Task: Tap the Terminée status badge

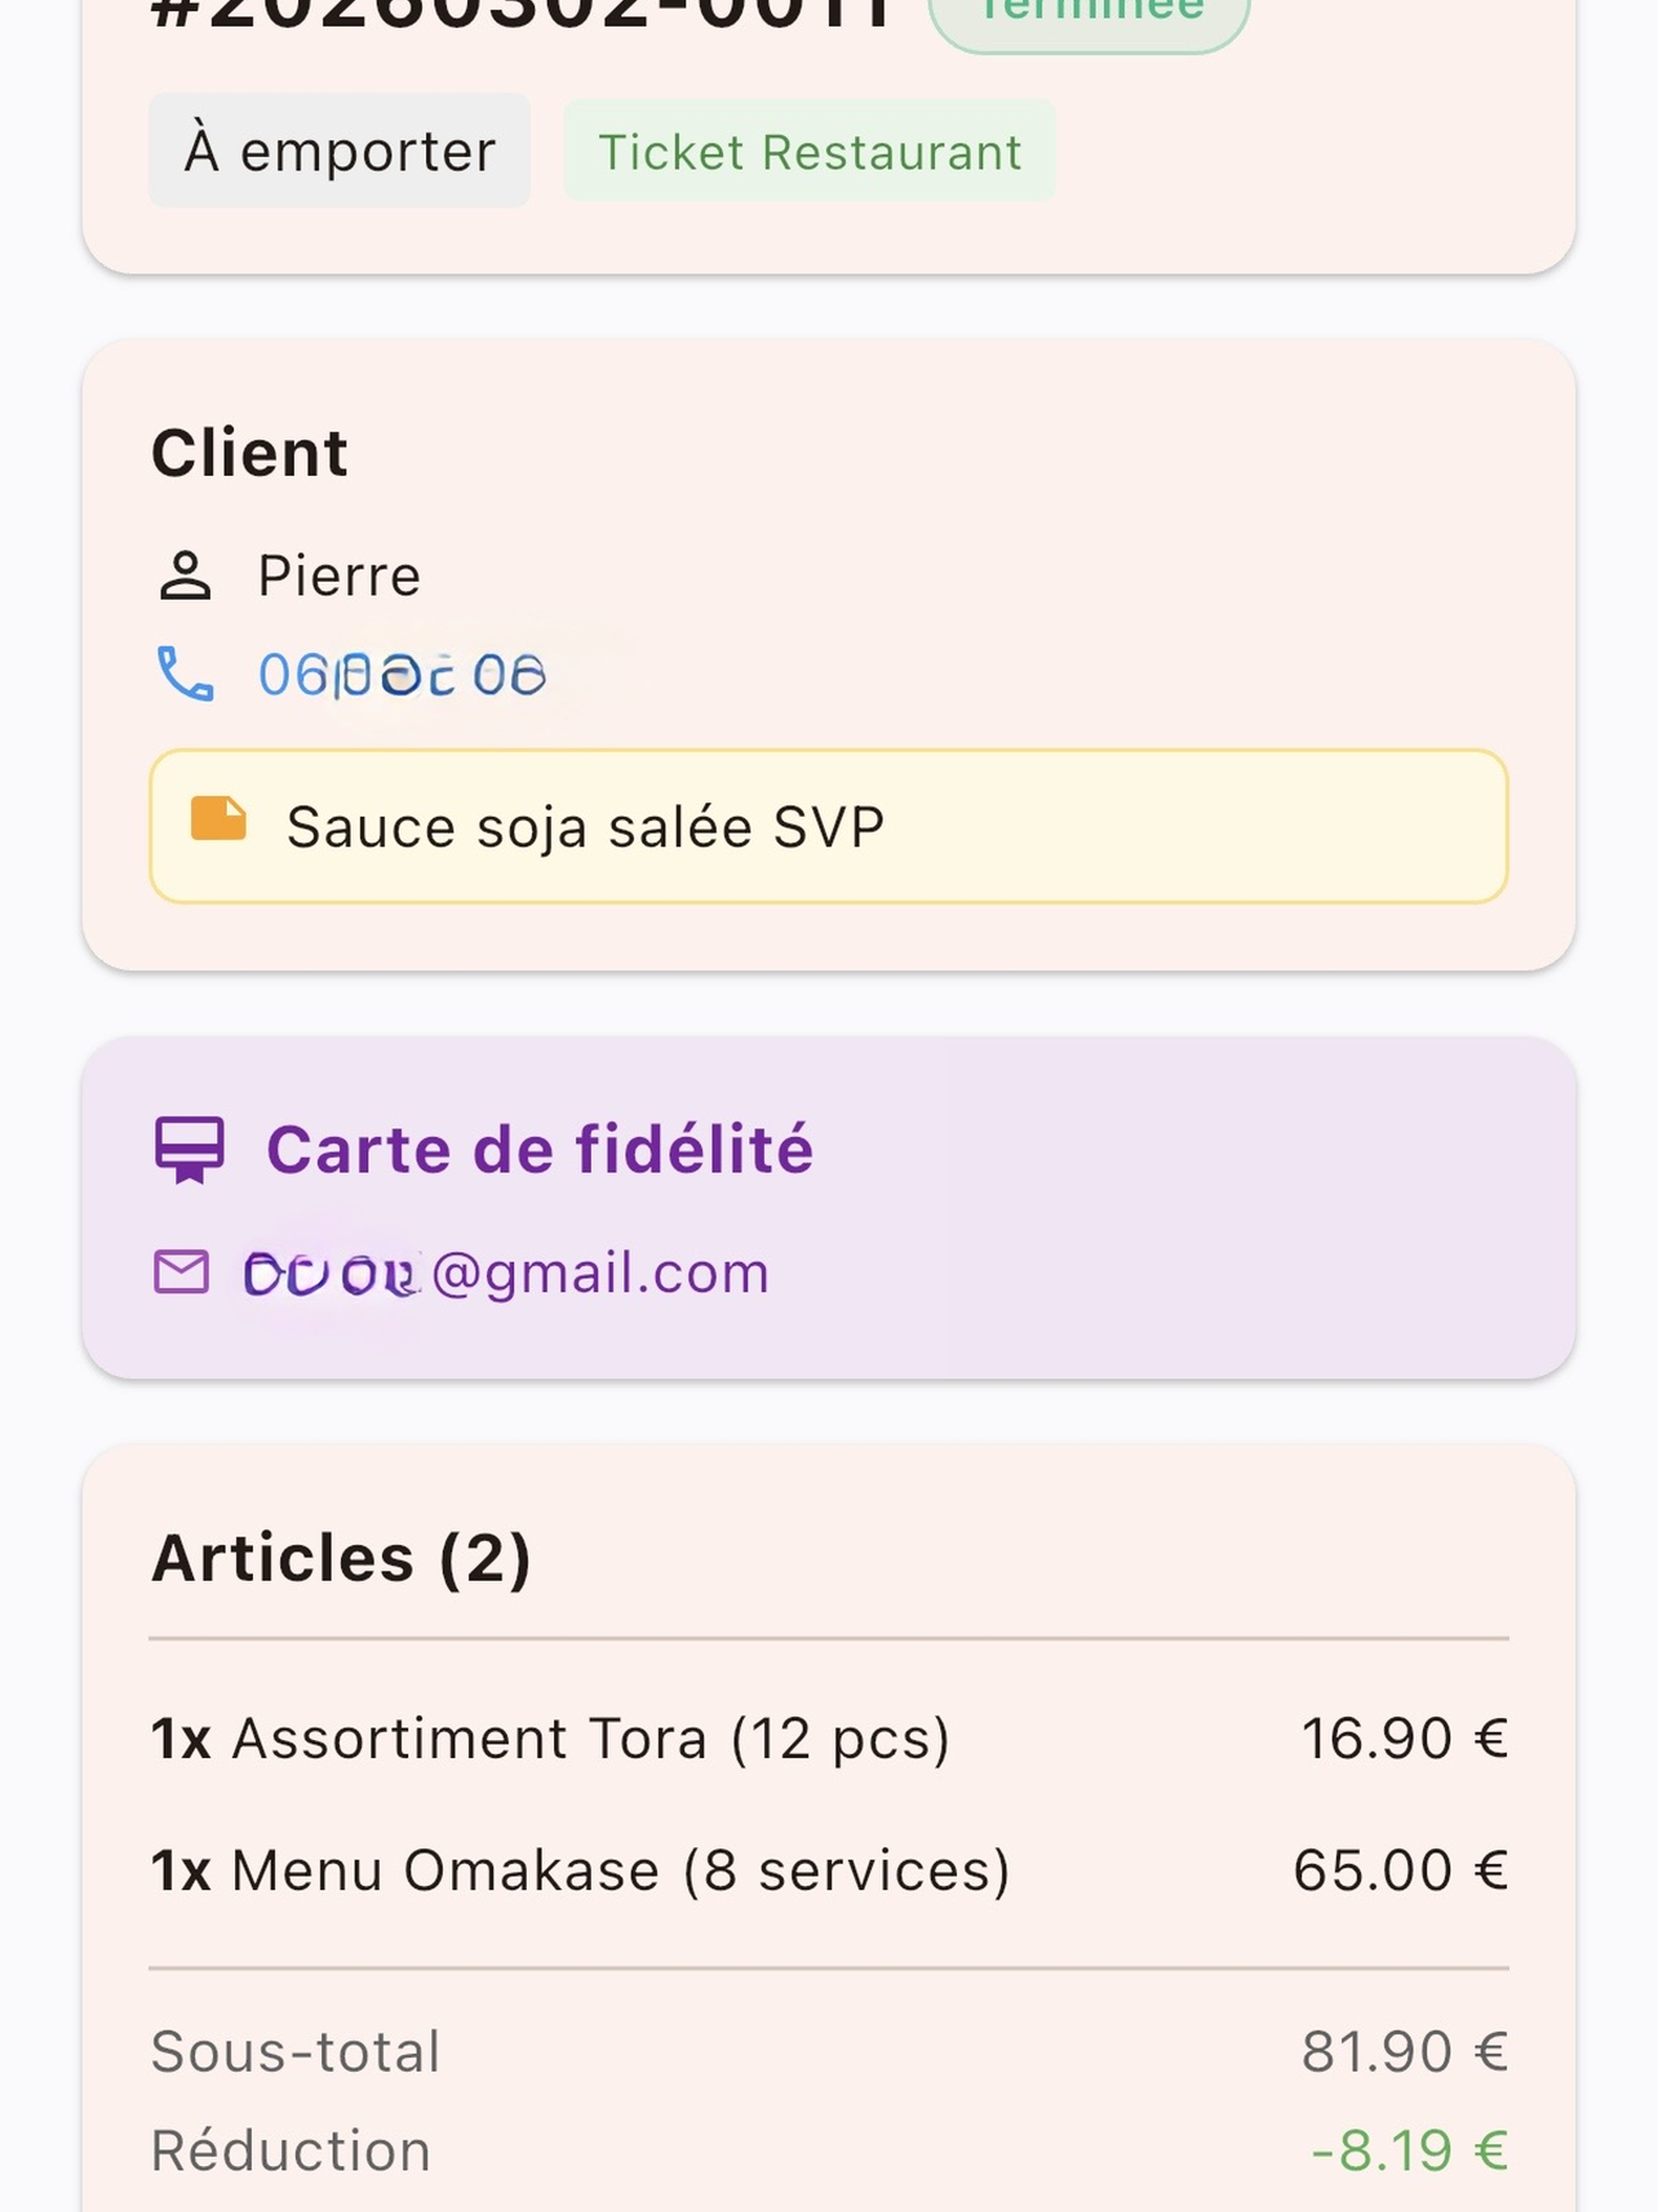Action: click(1089, 15)
